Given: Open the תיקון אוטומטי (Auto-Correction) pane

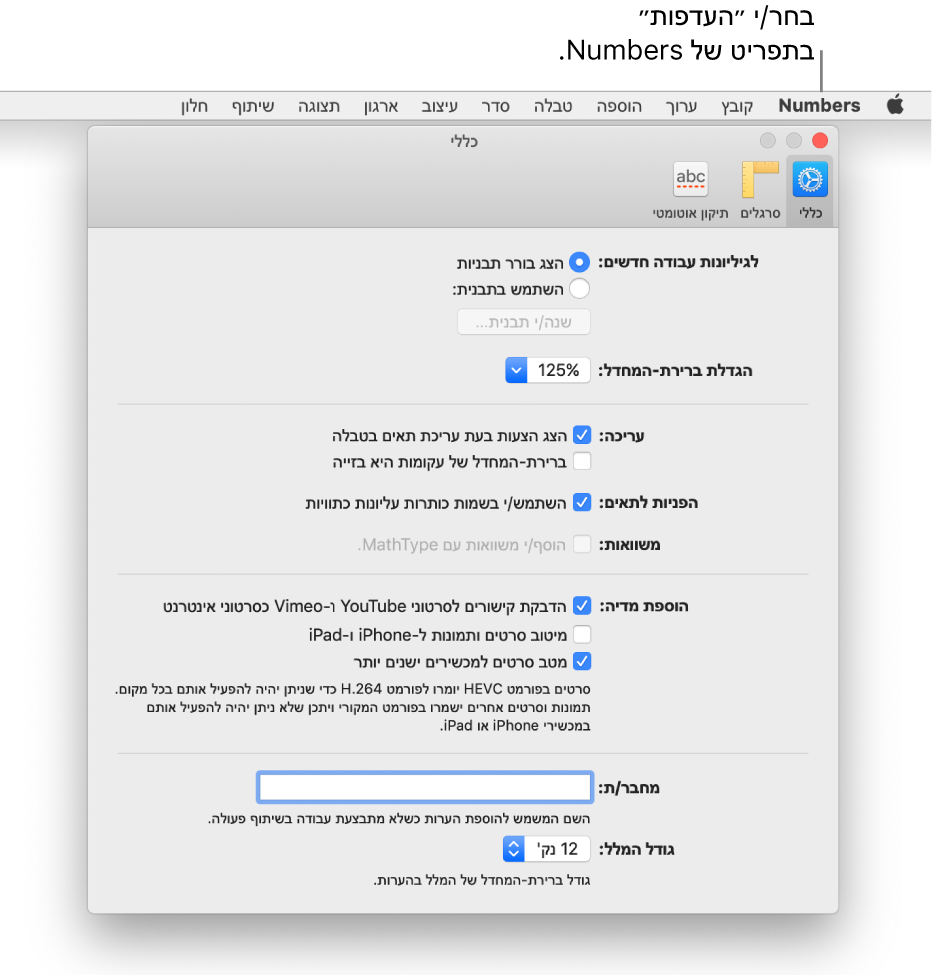Looking at the screenshot, I should click(x=690, y=190).
